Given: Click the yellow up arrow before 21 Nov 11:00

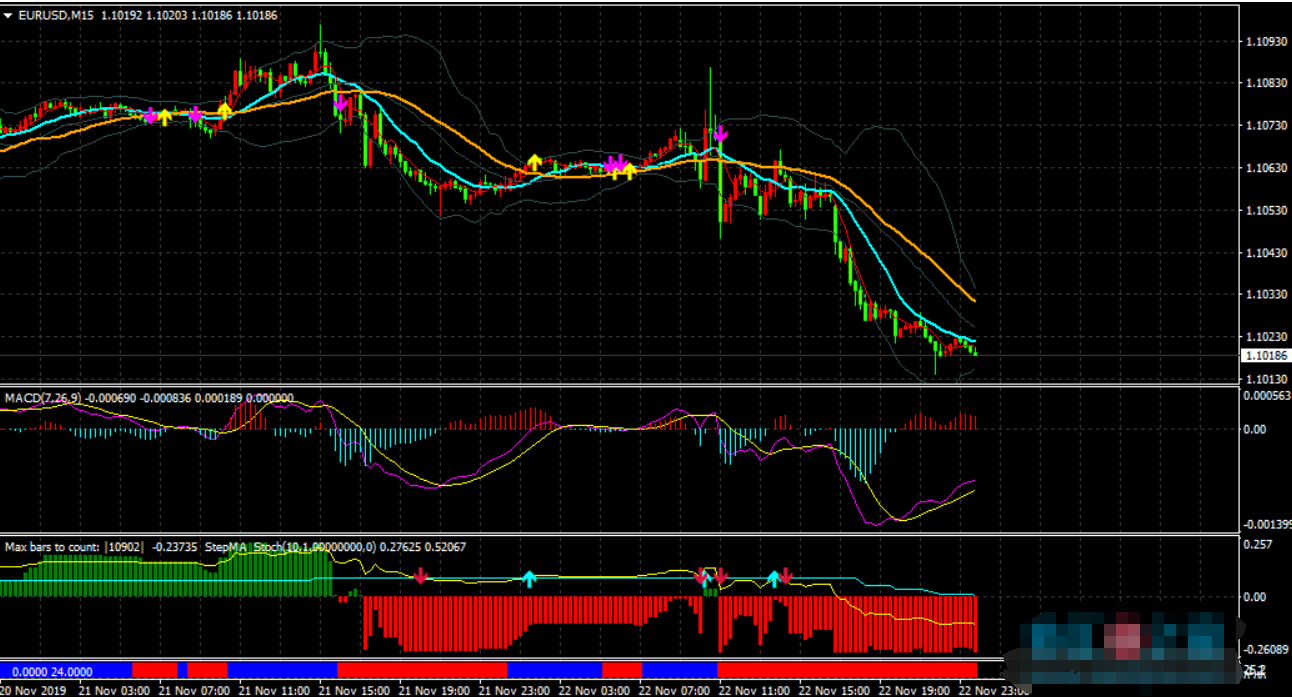Looking at the screenshot, I should pos(225,109).
